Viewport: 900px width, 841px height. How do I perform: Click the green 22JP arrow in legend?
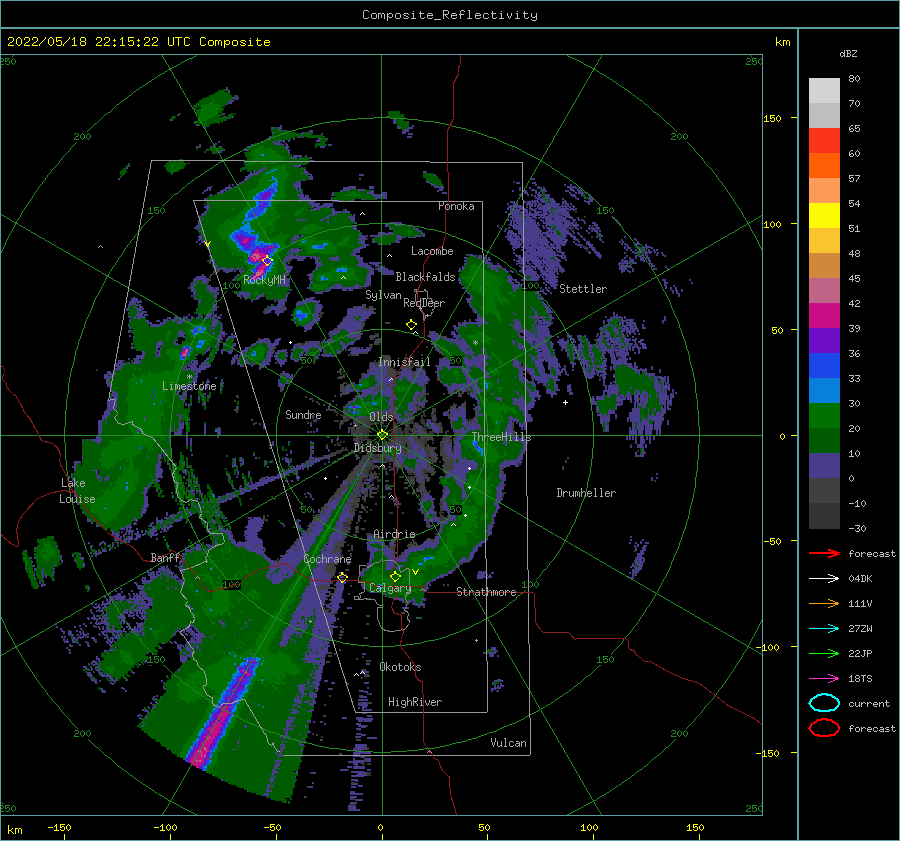tap(824, 653)
